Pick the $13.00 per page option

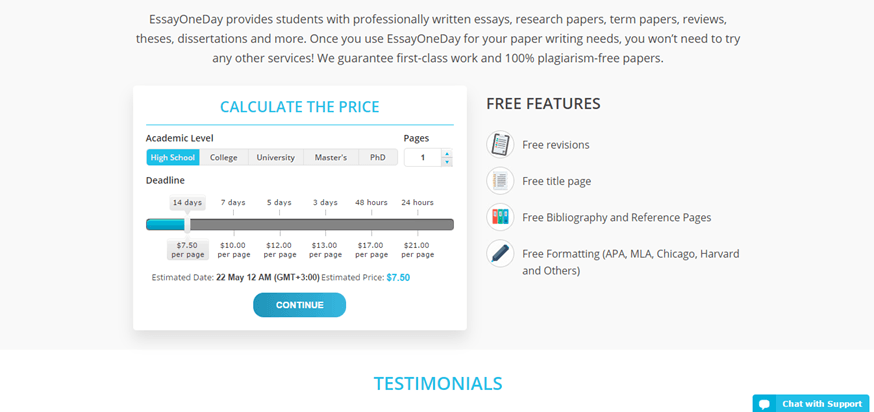324,249
